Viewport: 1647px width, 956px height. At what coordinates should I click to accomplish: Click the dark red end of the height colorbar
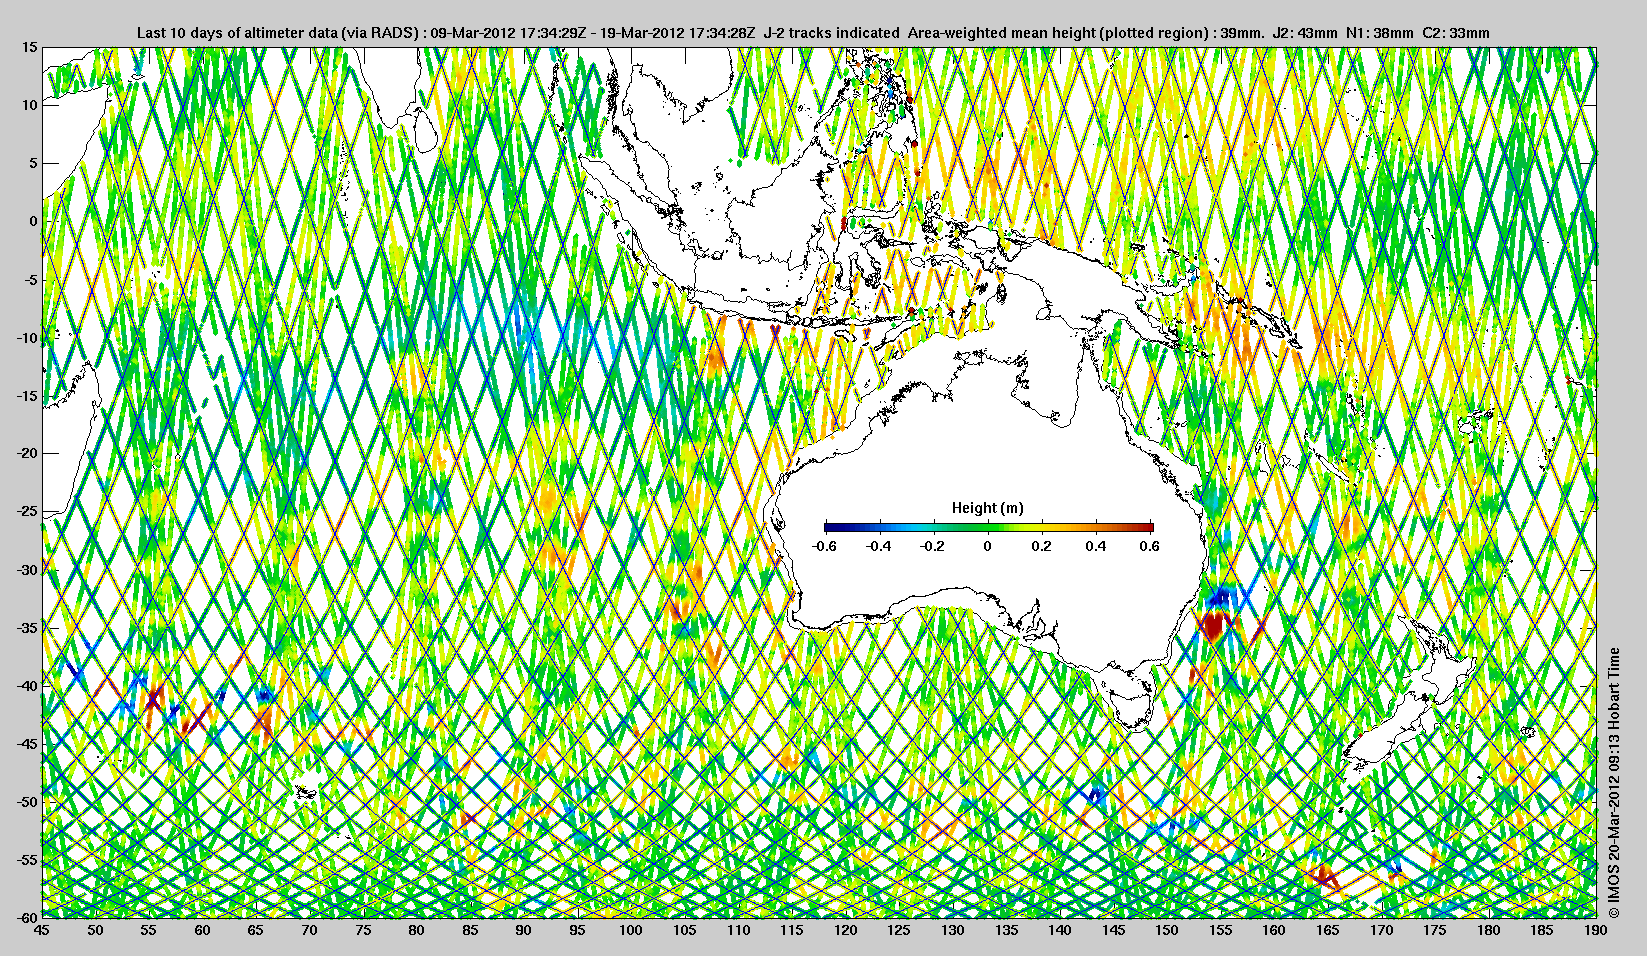pyautogui.click(x=1147, y=527)
